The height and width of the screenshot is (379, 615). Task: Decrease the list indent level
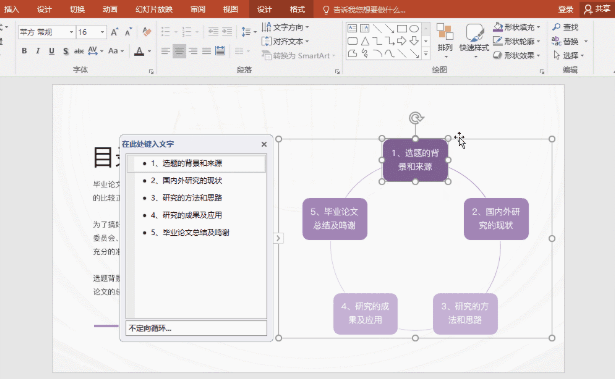213,32
